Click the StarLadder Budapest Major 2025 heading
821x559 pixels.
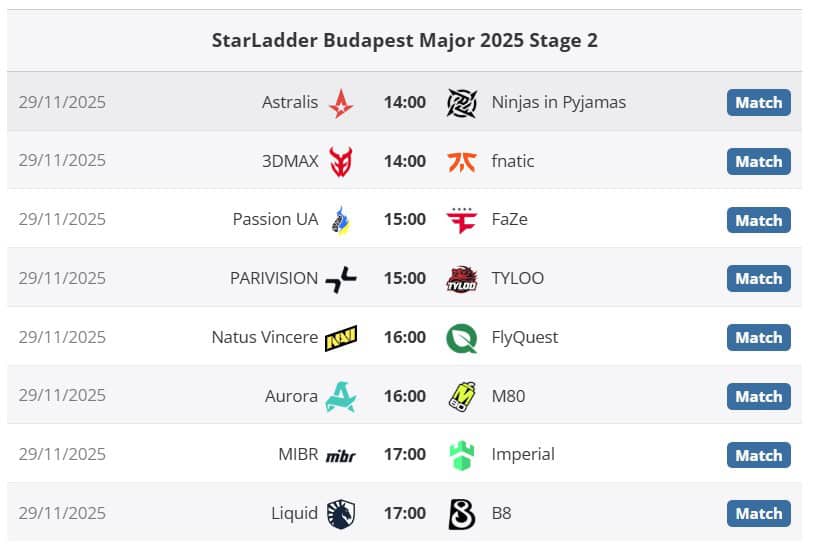404,41
